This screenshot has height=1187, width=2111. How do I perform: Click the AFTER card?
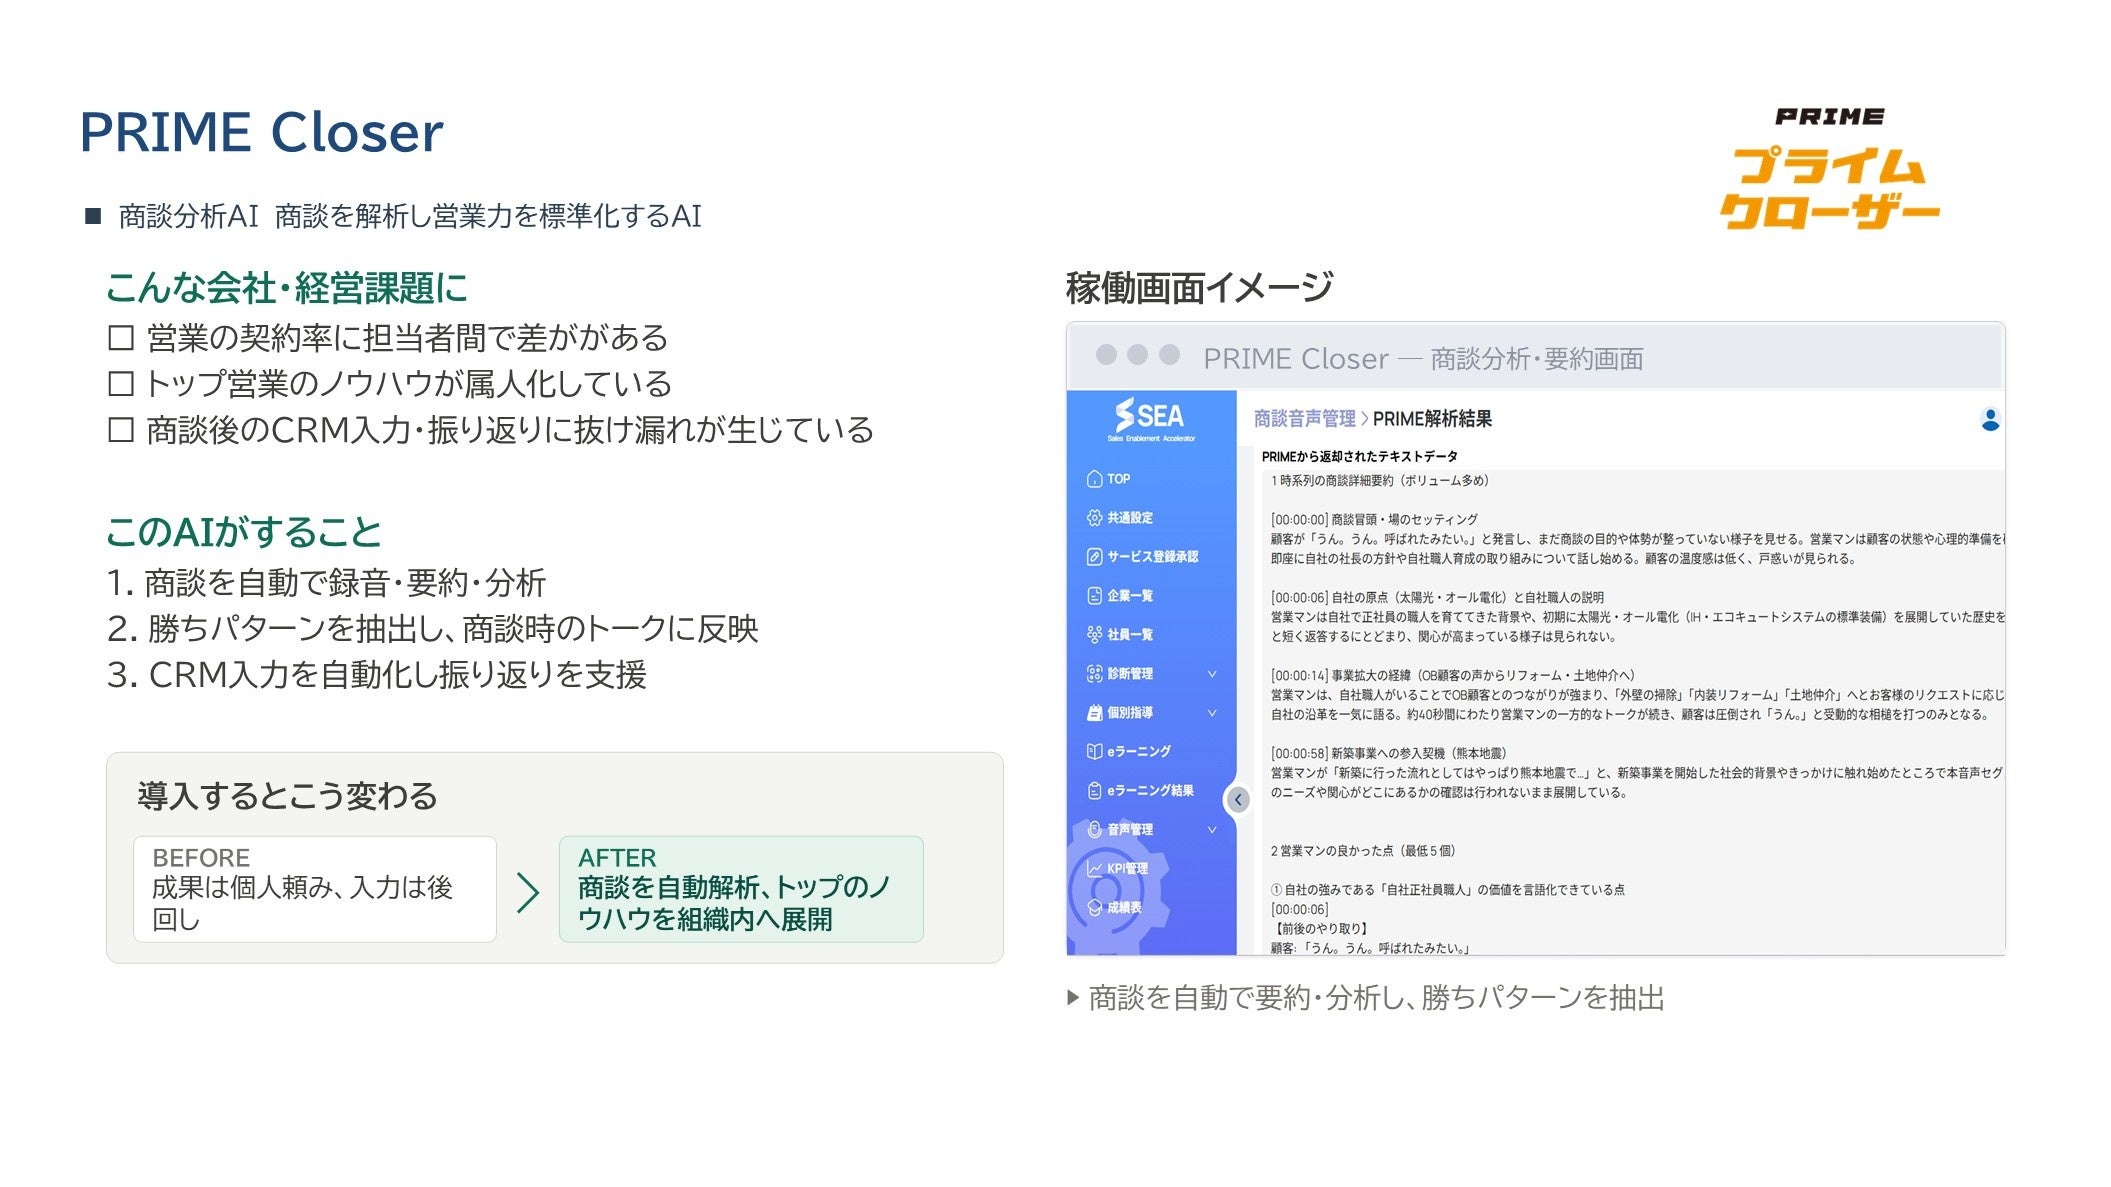741,889
